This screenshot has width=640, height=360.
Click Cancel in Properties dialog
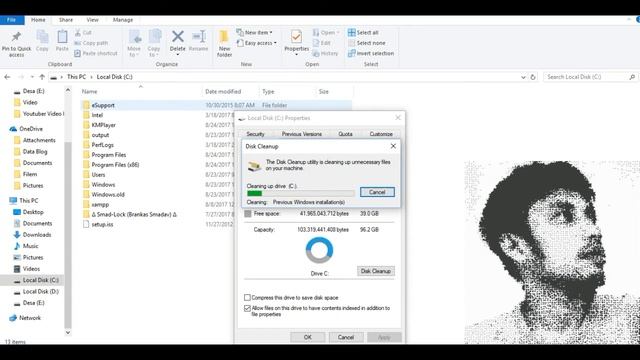click(346, 337)
